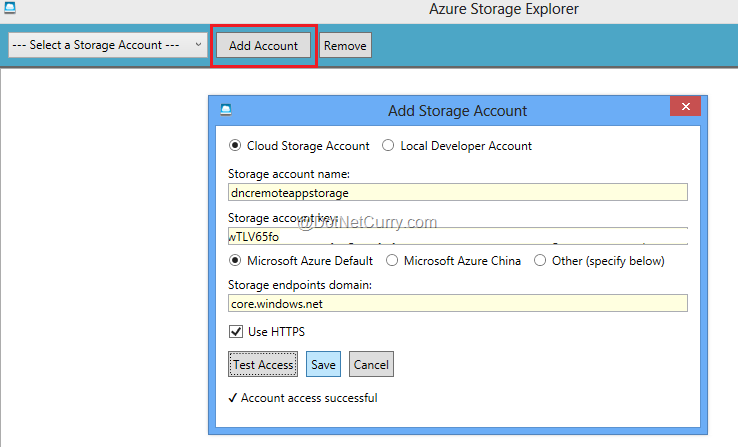Viewport: 738px width, 447px height.
Task: Click the Add Storage Account dialog icon
Action: [226, 110]
